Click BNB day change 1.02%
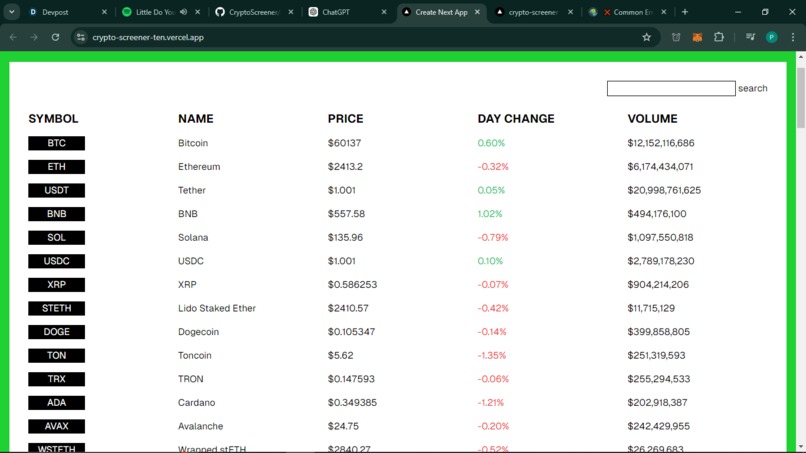806x453 pixels. click(x=490, y=214)
